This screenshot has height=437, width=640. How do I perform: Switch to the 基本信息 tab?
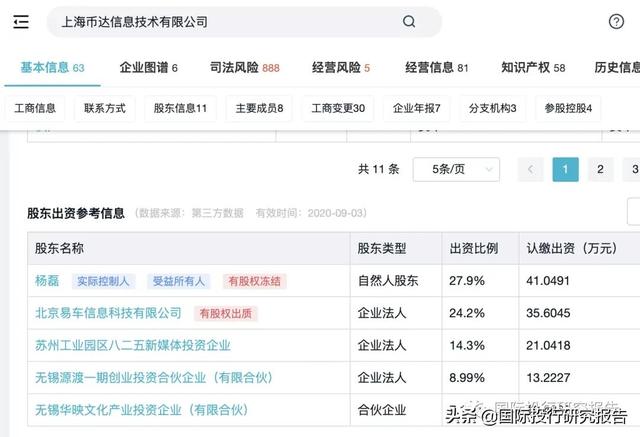coord(53,67)
